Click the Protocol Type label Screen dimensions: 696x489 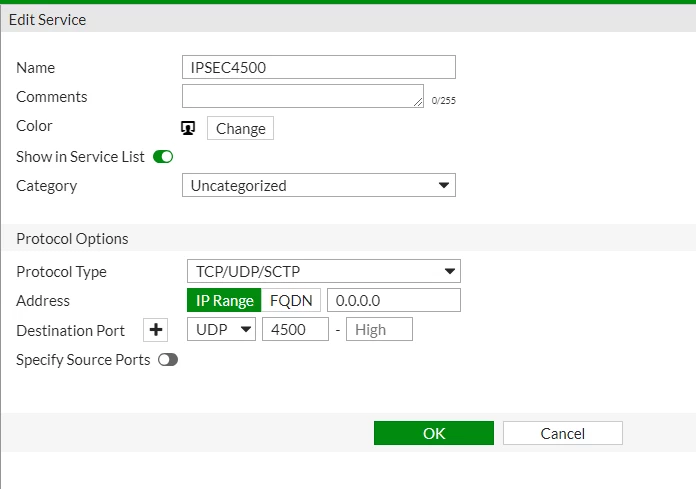click(x=62, y=272)
